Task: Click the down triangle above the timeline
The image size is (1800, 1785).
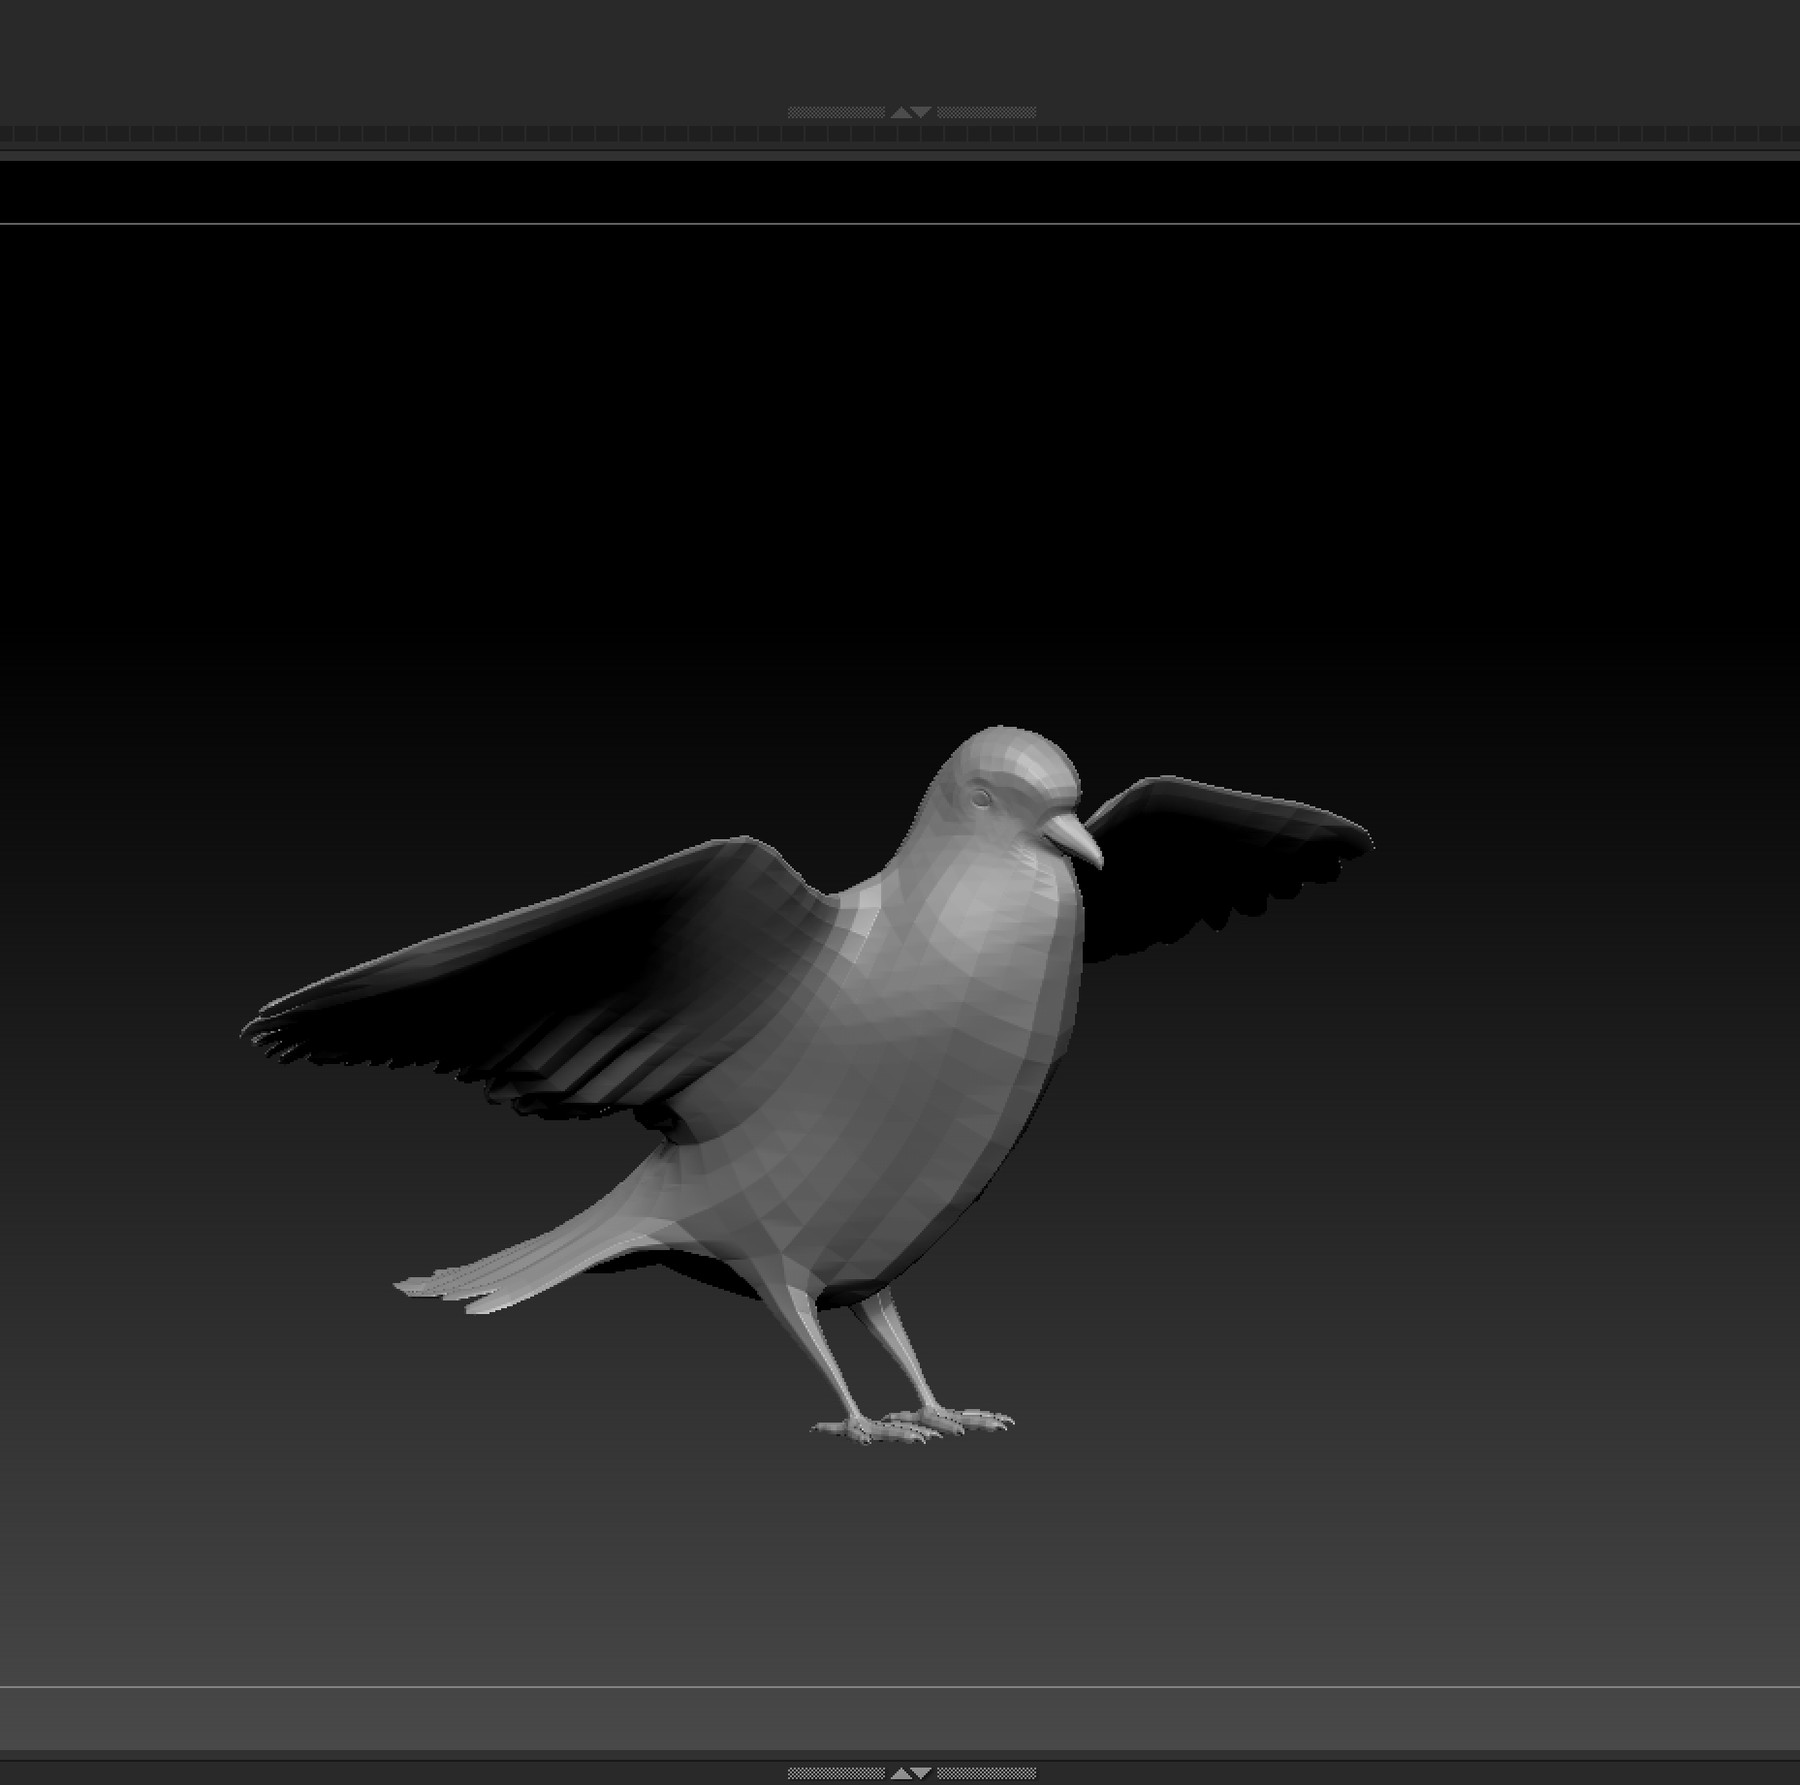Action: click(x=922, y=110)
